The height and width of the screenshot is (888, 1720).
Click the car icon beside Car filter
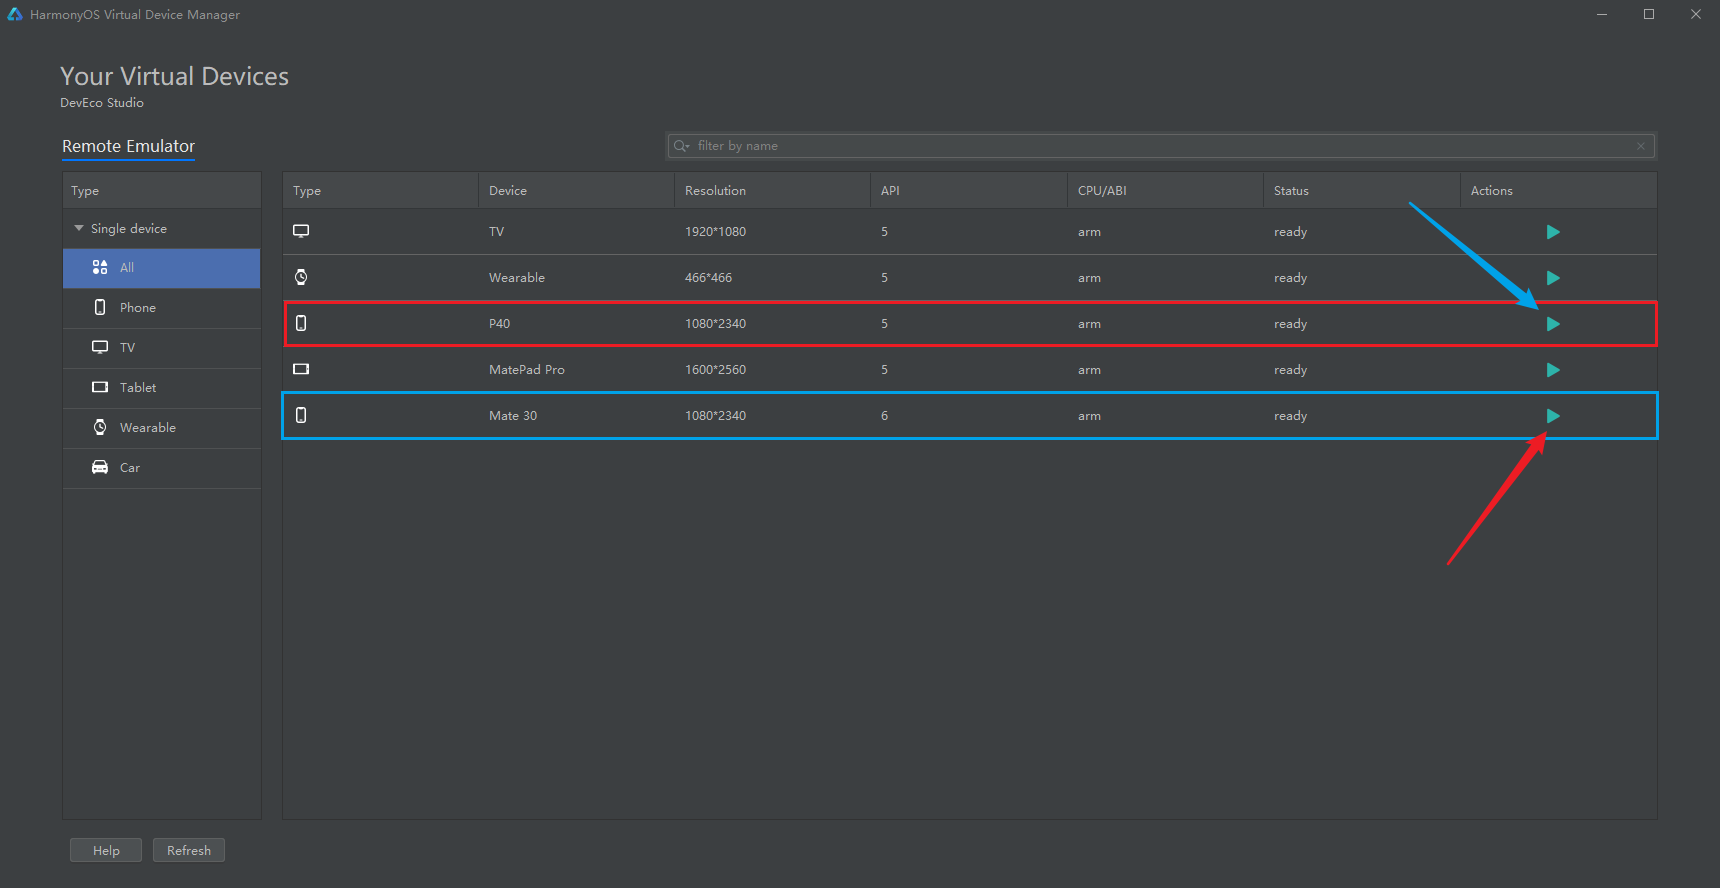click(100, 467)
